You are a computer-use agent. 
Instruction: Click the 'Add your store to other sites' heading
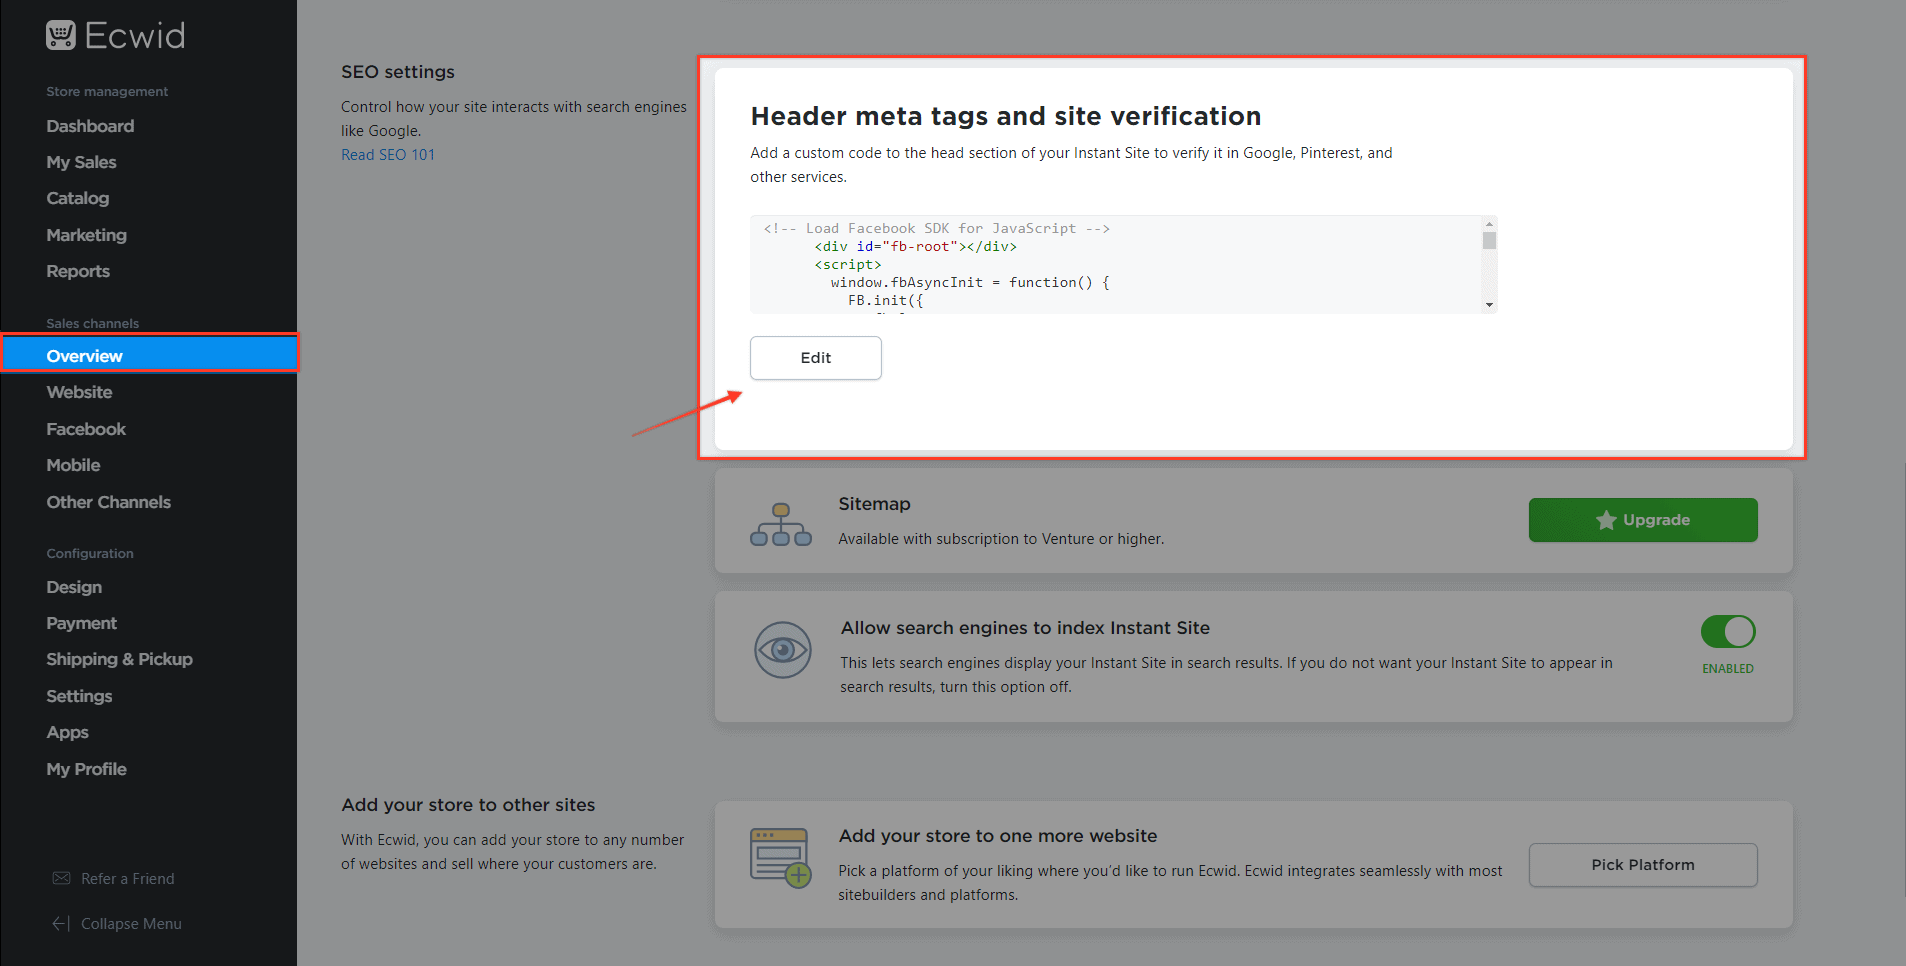[468, 805]
